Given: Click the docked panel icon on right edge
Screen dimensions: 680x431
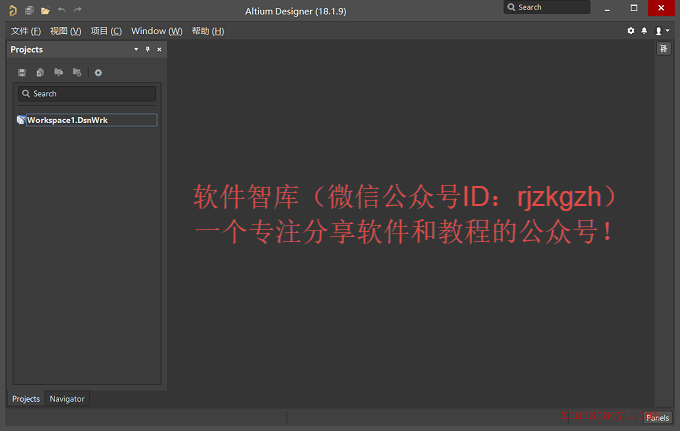Looking at the screenshot, I should (x=664, y=49).
